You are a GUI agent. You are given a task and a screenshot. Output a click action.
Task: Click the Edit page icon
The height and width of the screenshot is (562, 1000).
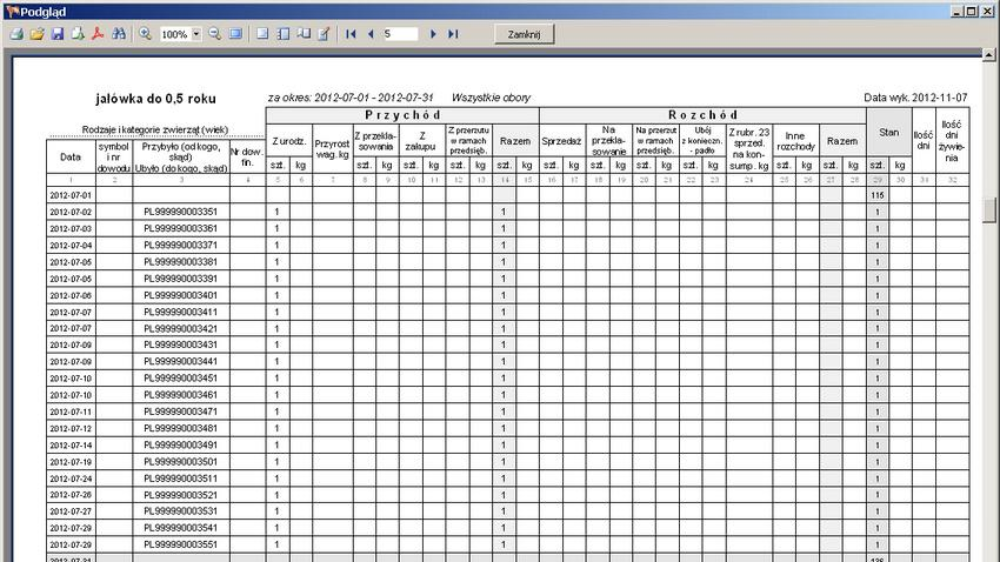point(323,34)
